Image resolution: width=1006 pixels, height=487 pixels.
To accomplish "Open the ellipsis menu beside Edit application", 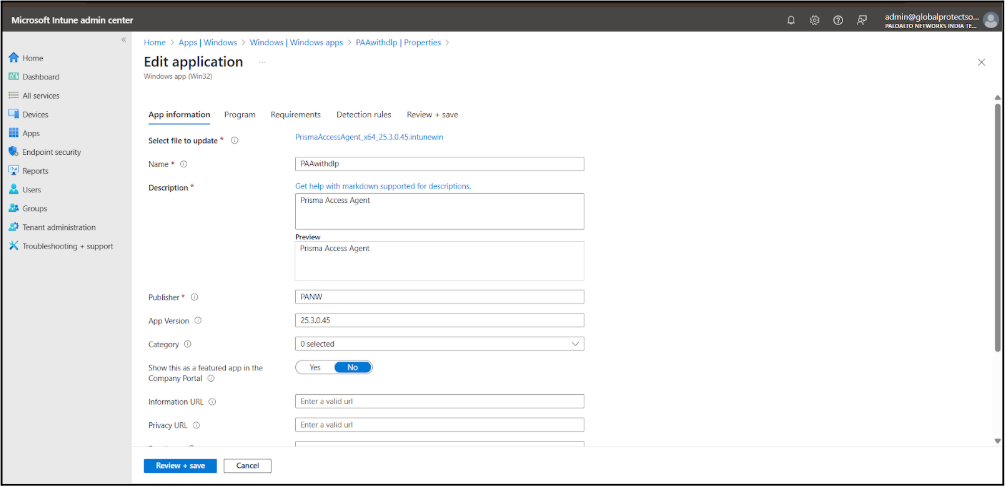I will [x=262, y=62].
